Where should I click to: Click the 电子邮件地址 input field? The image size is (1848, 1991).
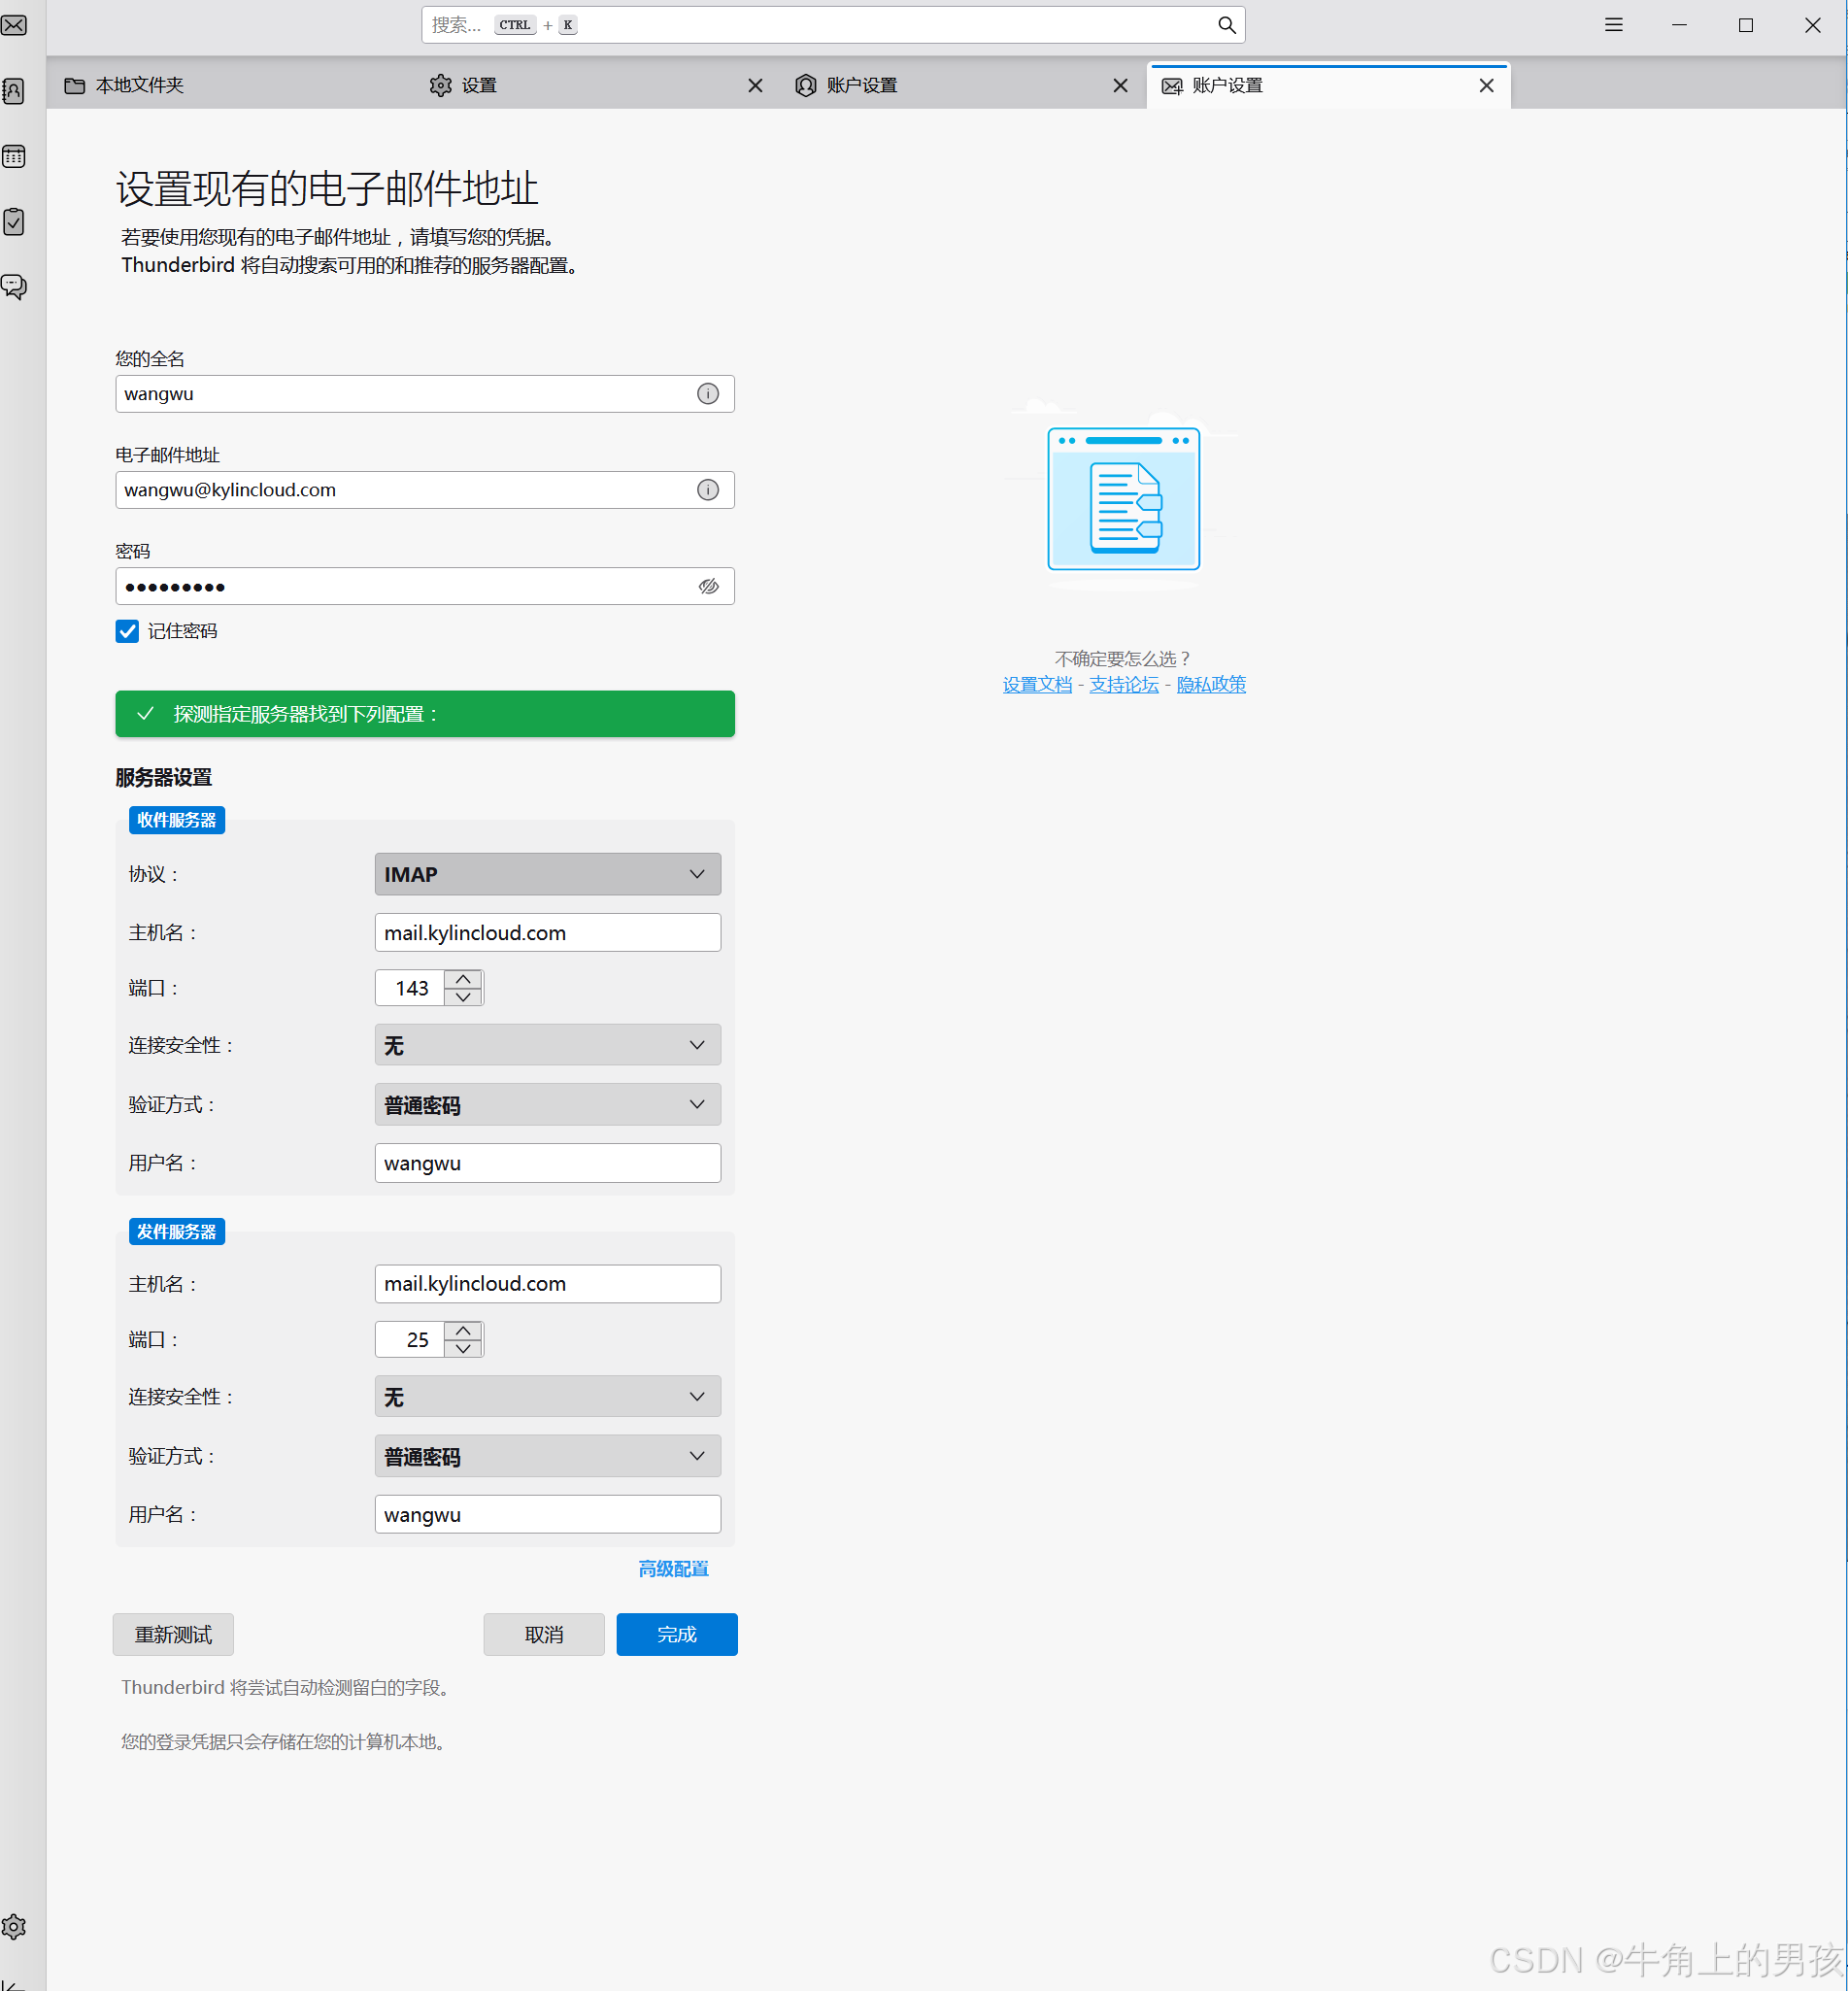click(x=425, y=490)
